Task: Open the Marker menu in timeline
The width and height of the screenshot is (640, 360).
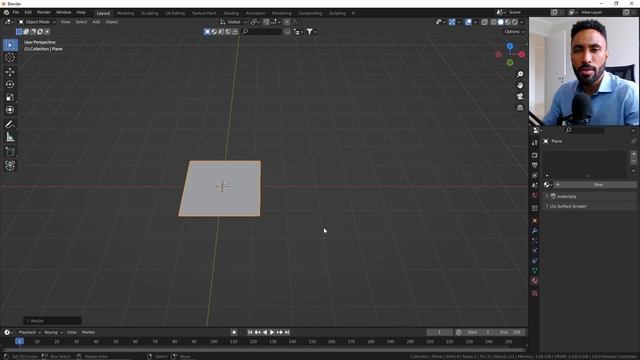Action: 88,332
